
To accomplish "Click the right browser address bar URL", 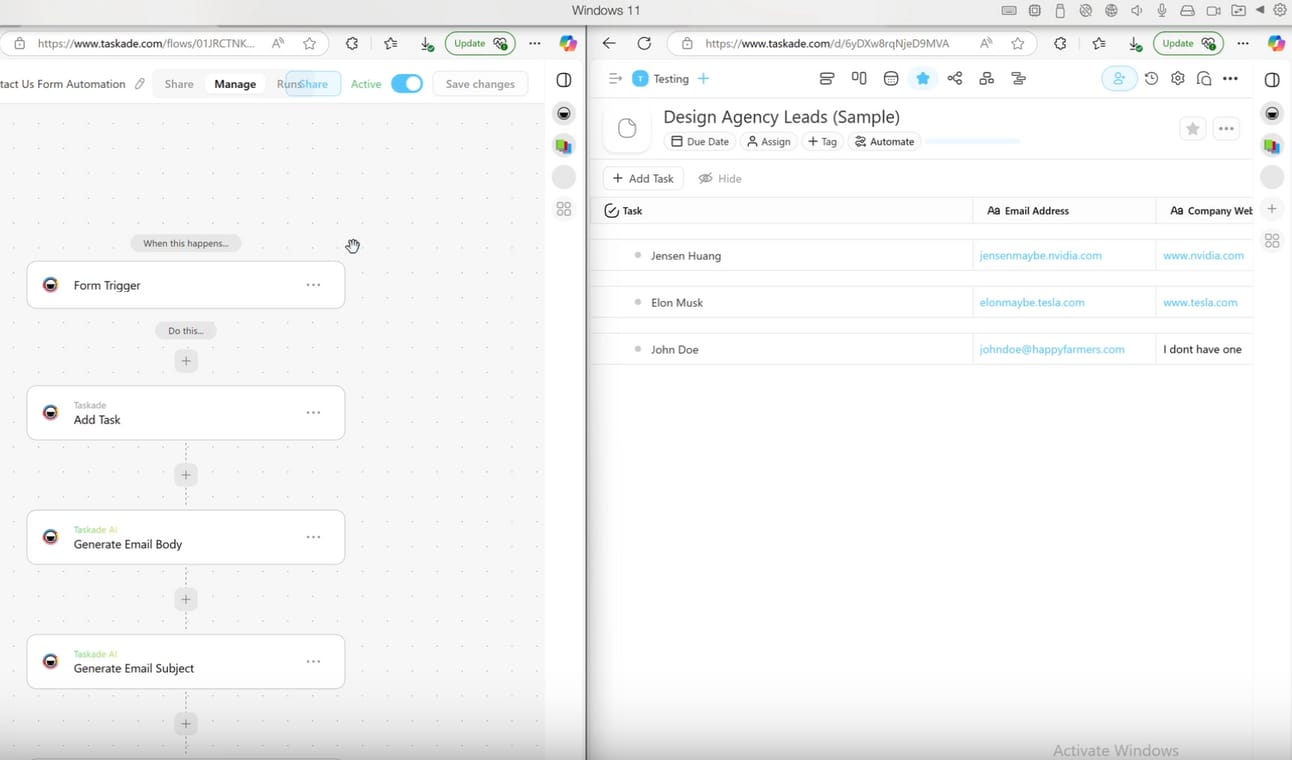I will (x=827, y=43).
